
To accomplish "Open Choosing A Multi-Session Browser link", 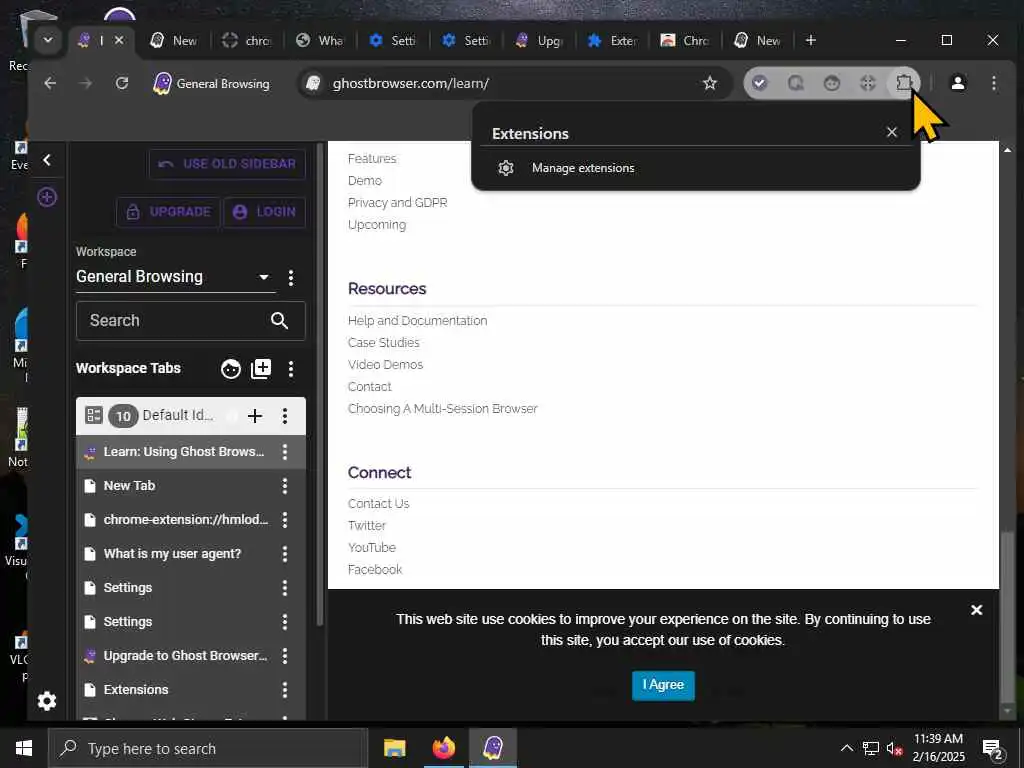I will click(442, 409).
